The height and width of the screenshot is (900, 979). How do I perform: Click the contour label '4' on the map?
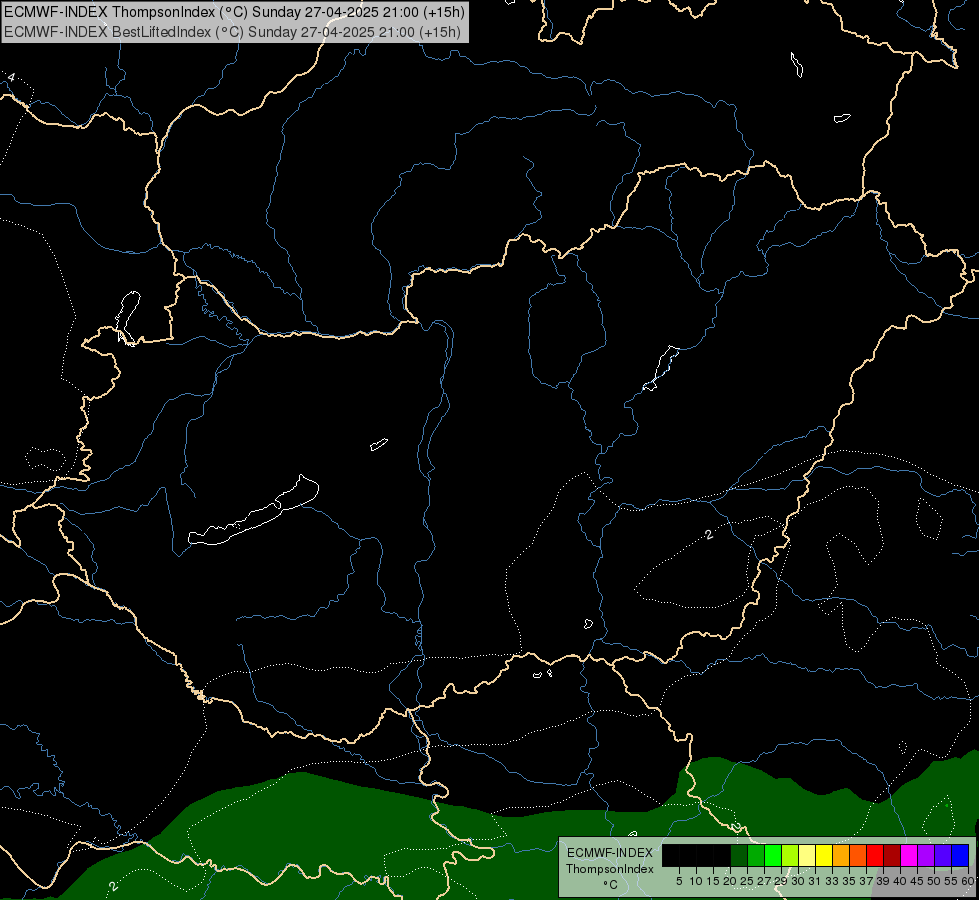click(11, 77)
